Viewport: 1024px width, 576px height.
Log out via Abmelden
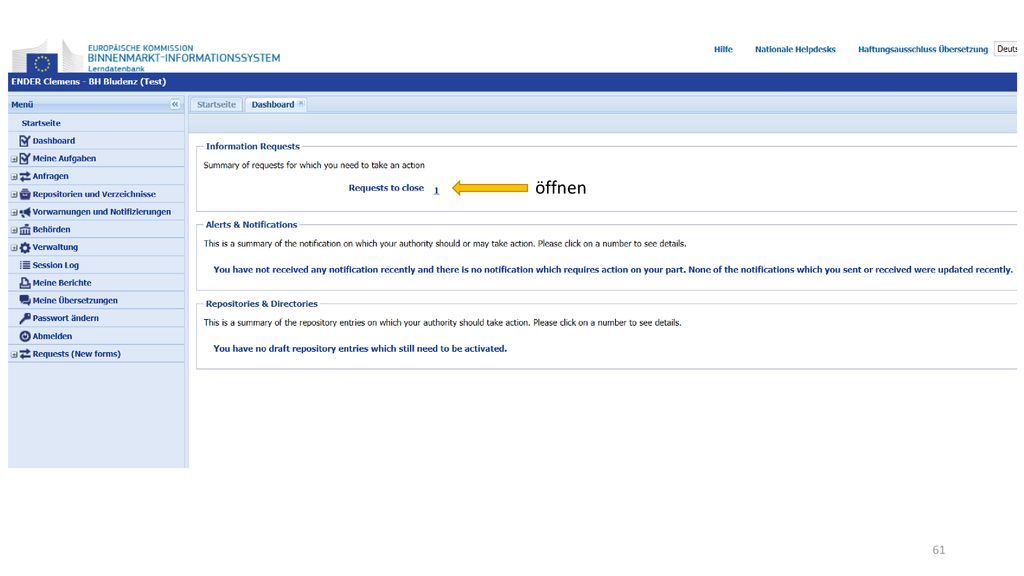(52, 336)
